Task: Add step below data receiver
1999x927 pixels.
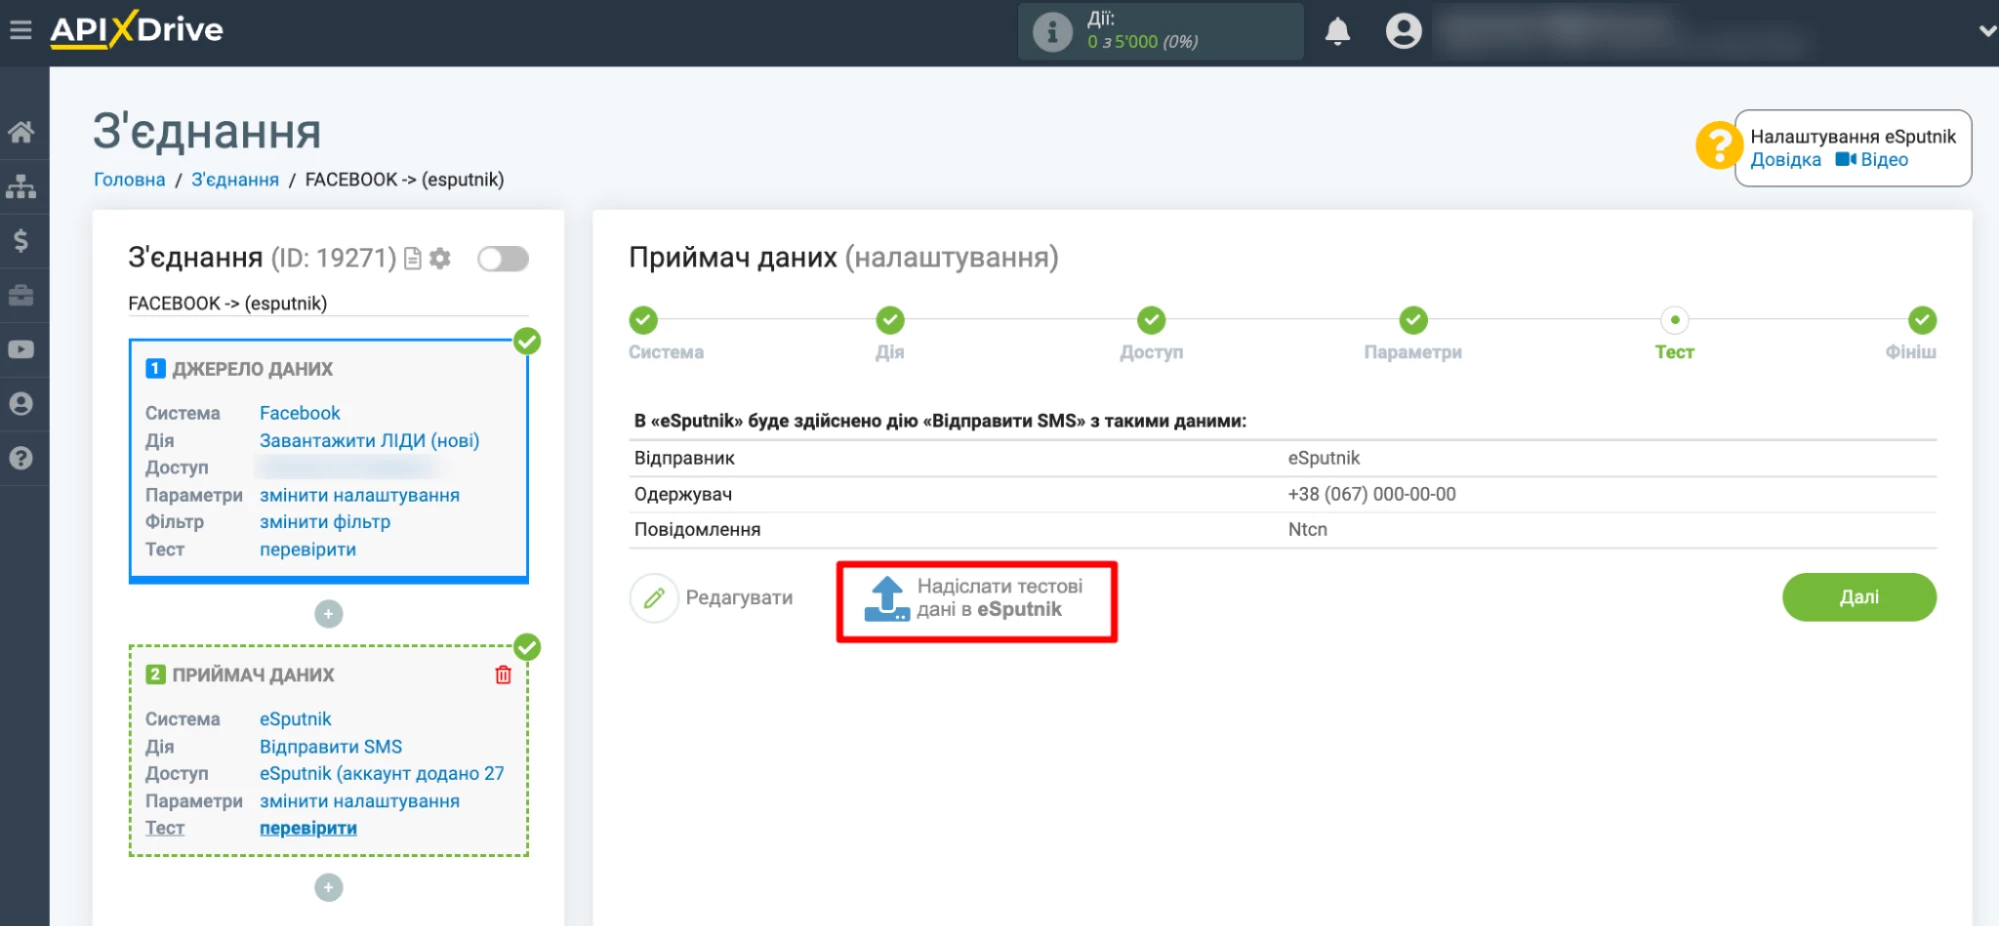Action: pos(329,888)
